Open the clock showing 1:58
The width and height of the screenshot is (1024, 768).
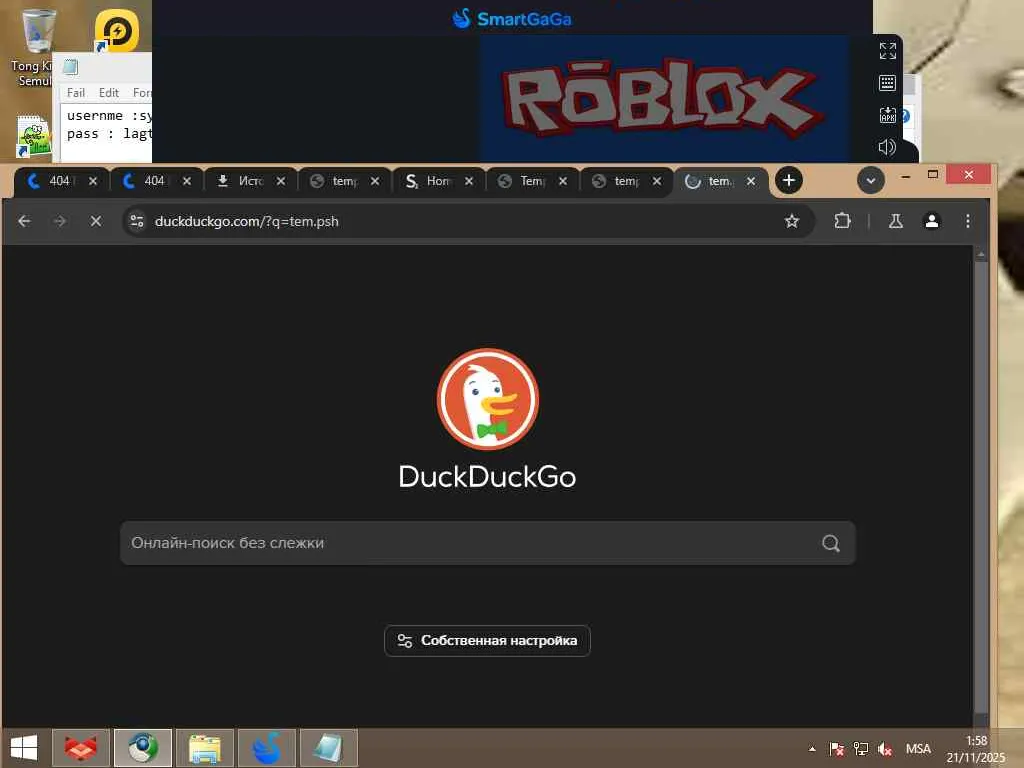point(976,749)
